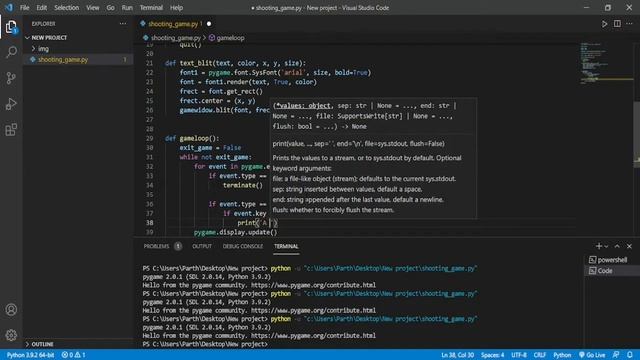This screenshot has width=640, height=360.
Task: Maximize the panel size chevron
Action: pyautogui.click(x=617, y=246)
